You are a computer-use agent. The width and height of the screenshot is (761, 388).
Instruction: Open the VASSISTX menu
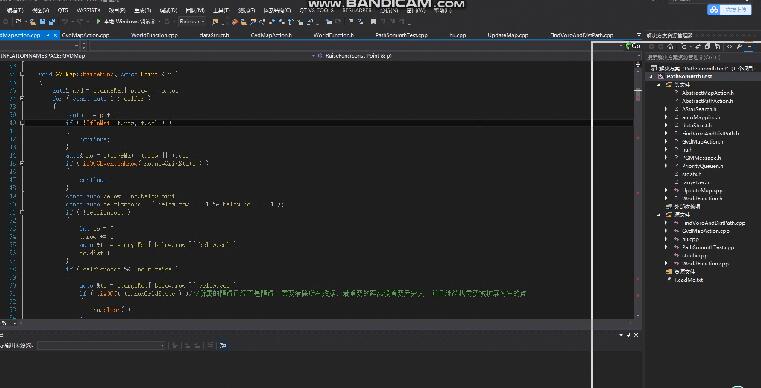pyautogui.click(x=88, y=10)
